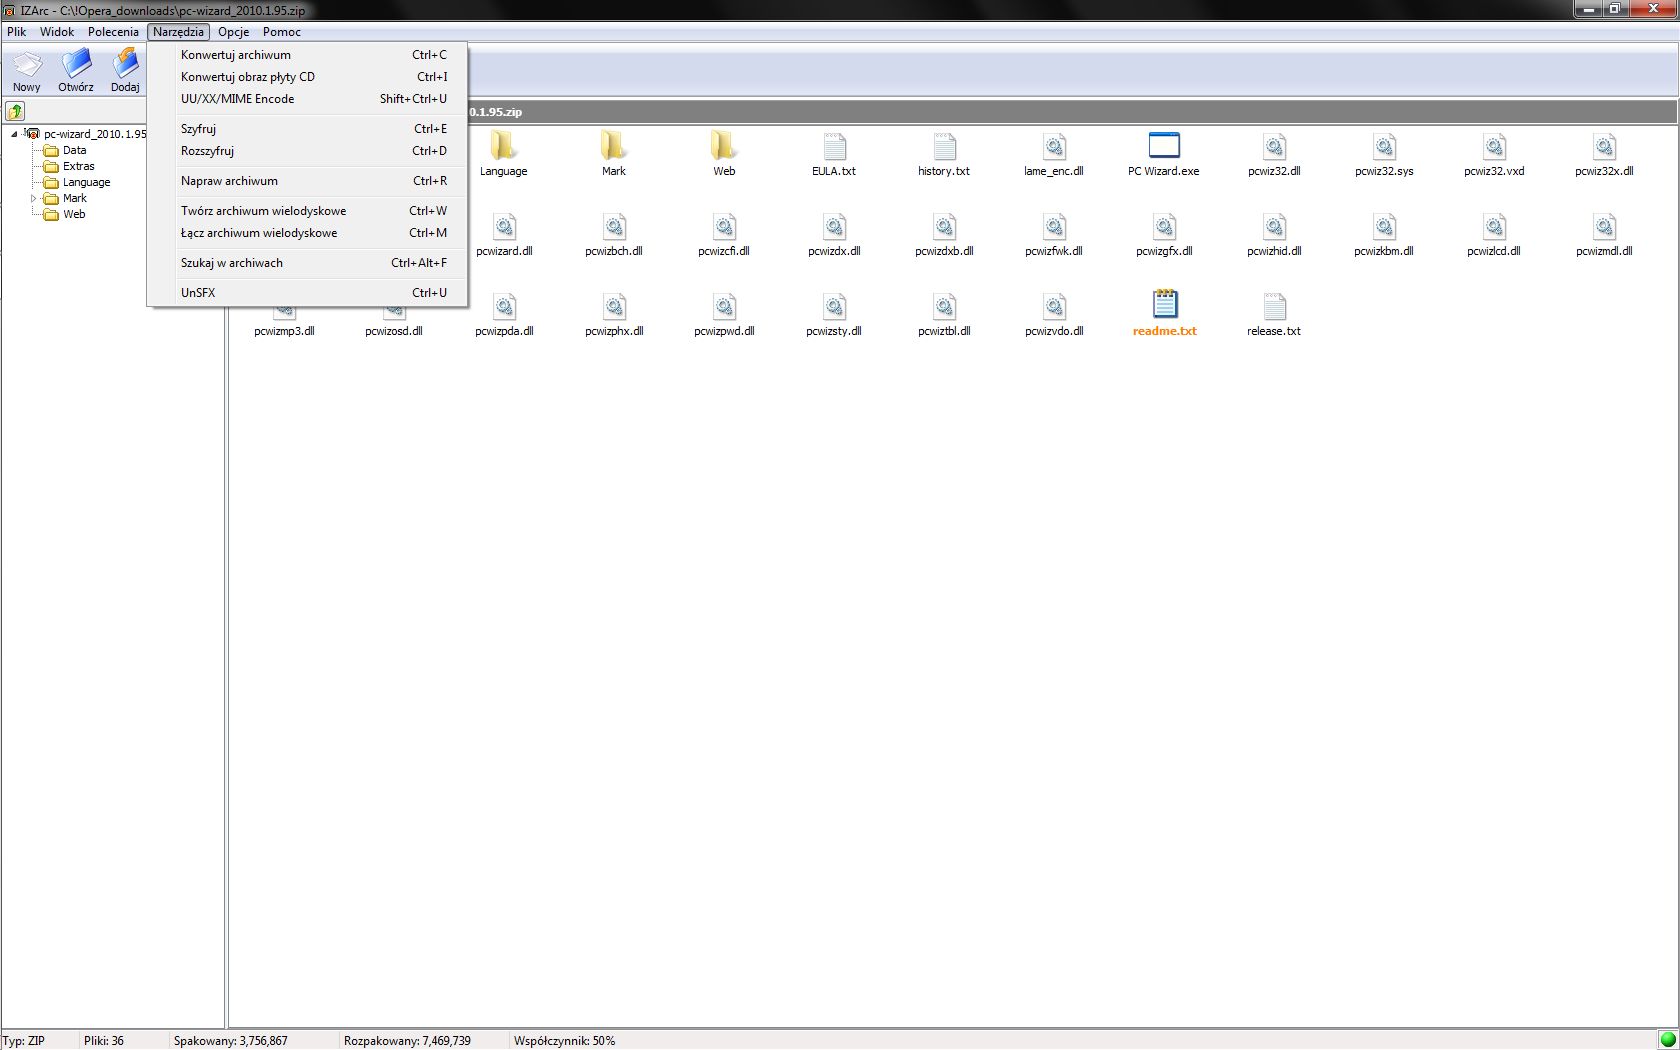Select the pcwizmdl.dll file icon
Screen dimensions: 1680x1050
point(1604,226)
